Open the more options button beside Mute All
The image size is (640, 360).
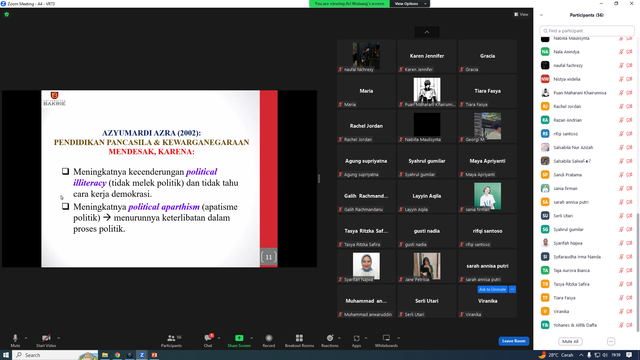pyautogui.click(x=611, y=341)
